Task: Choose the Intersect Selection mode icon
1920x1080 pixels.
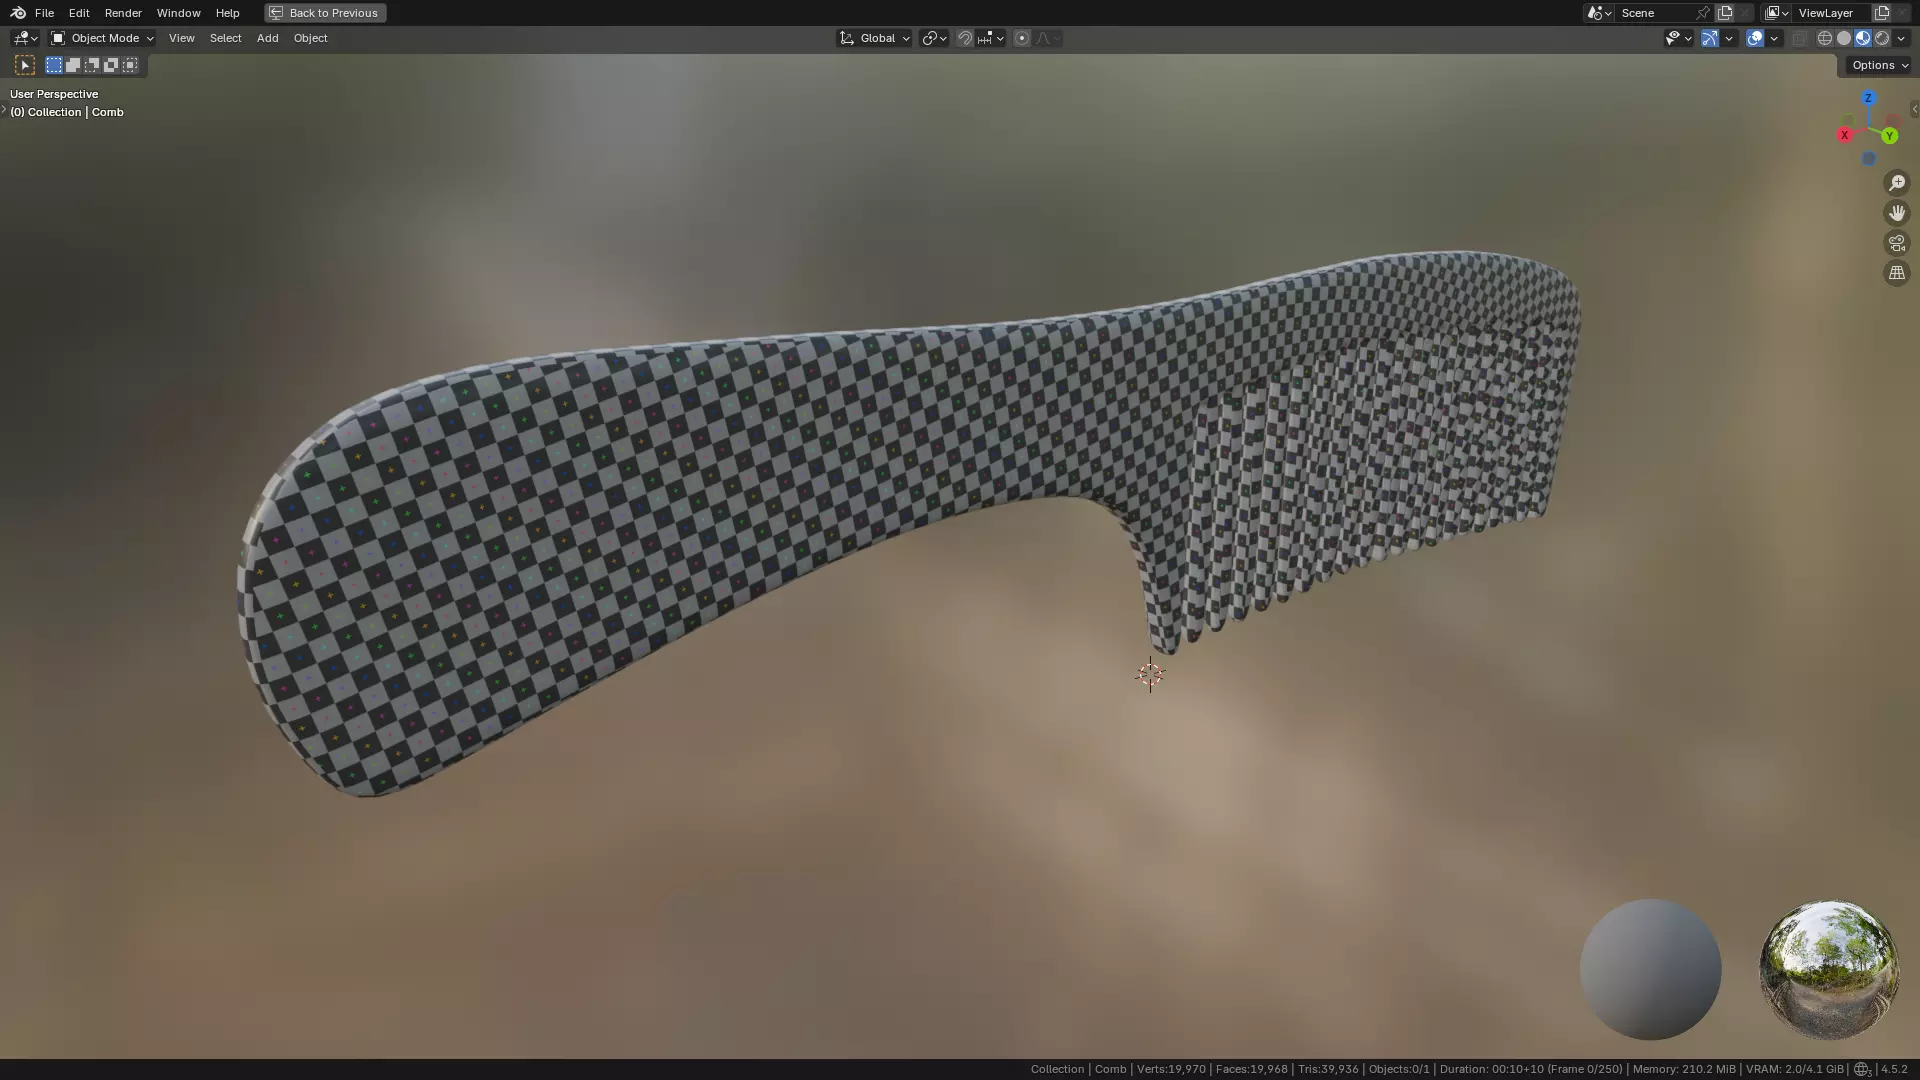Action: 130,65
